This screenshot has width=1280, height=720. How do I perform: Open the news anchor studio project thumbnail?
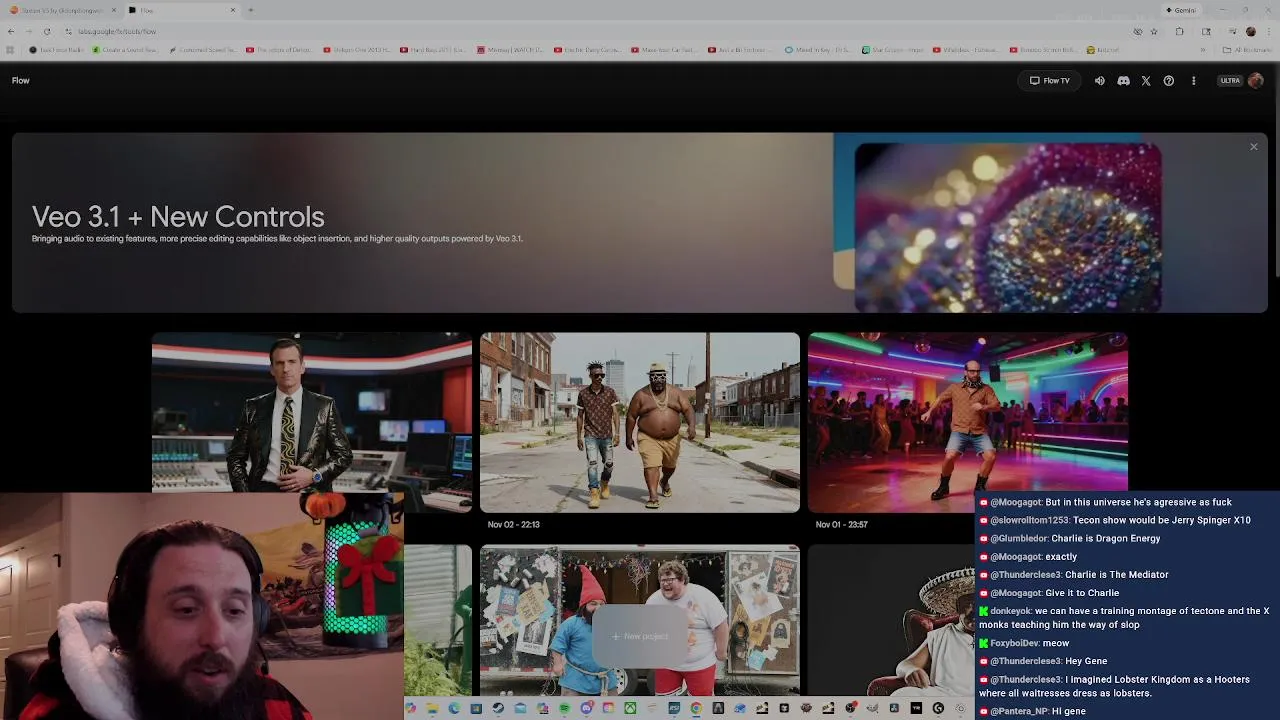point(312,413)
